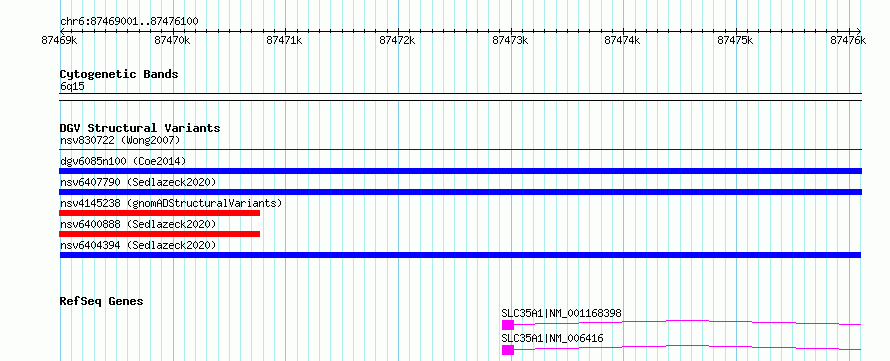Click the magenta exon box of NM_001168398

(x=507, y=325)
